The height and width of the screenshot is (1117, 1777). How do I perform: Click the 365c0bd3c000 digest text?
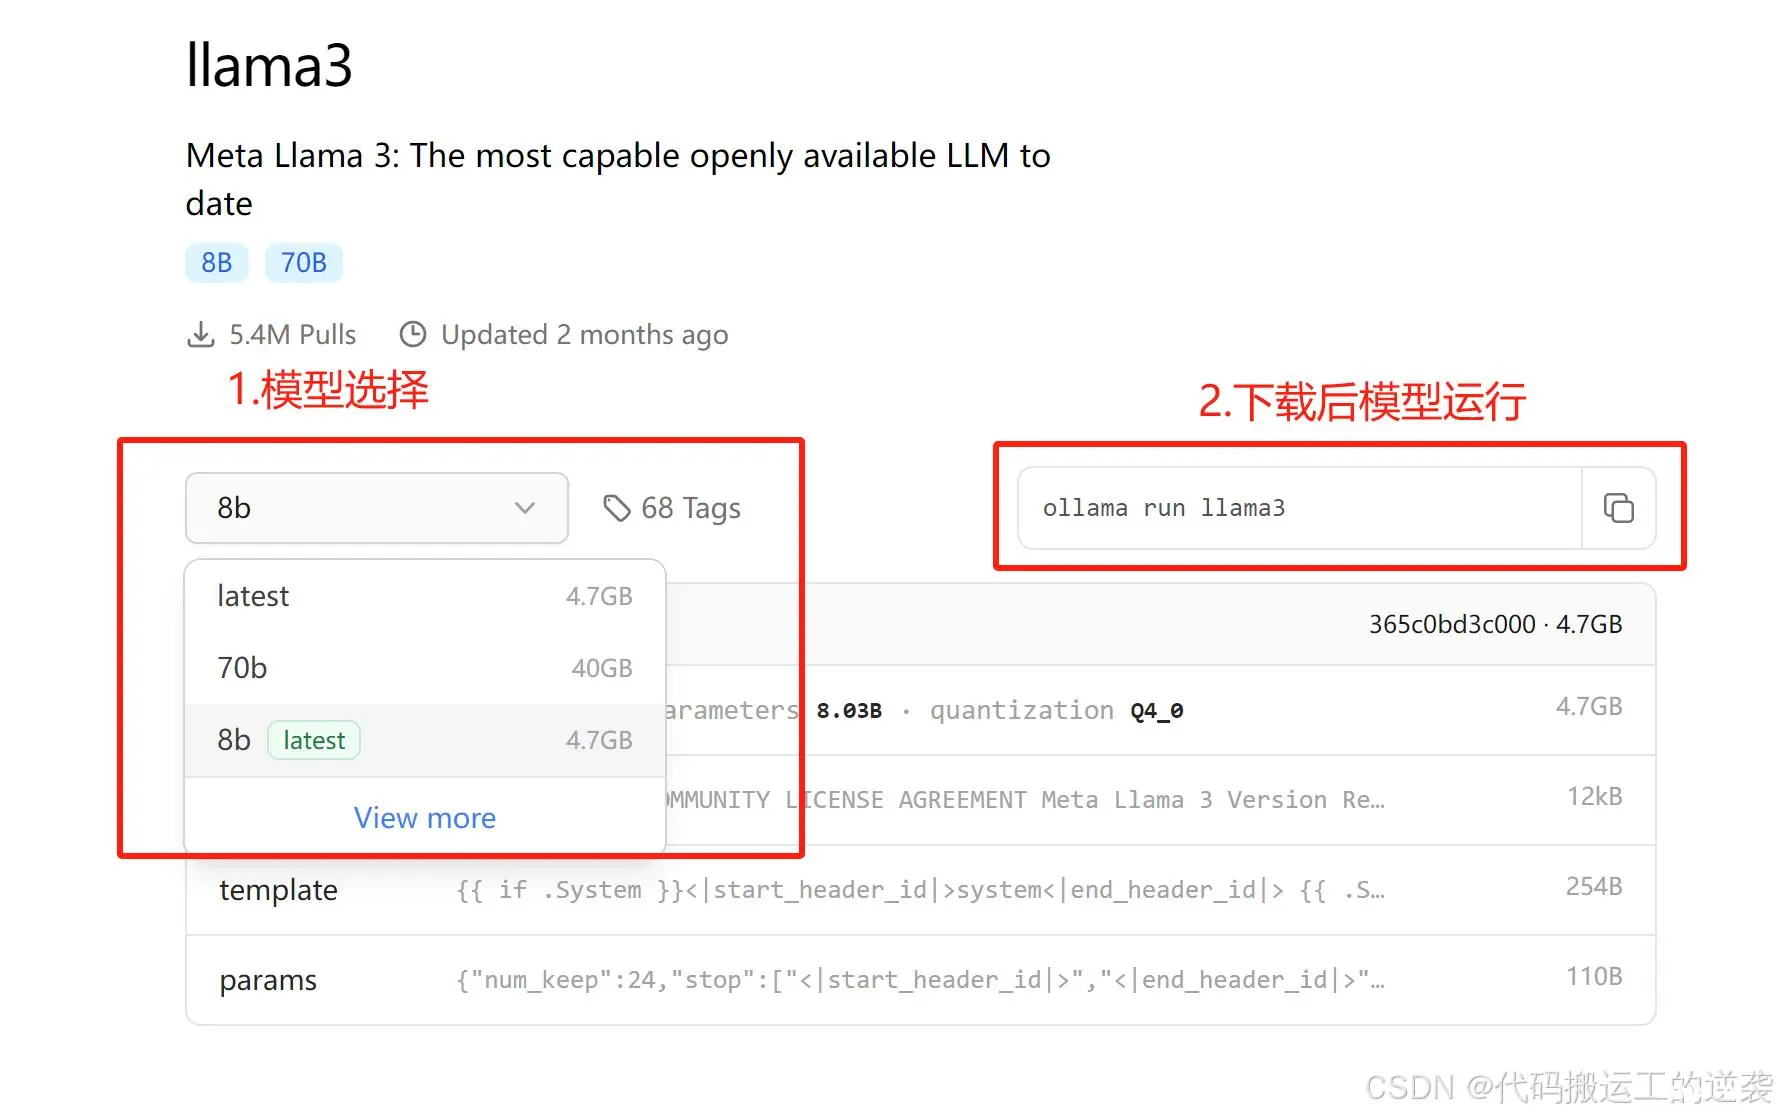pyautogui.click(x=1452, y=624)
